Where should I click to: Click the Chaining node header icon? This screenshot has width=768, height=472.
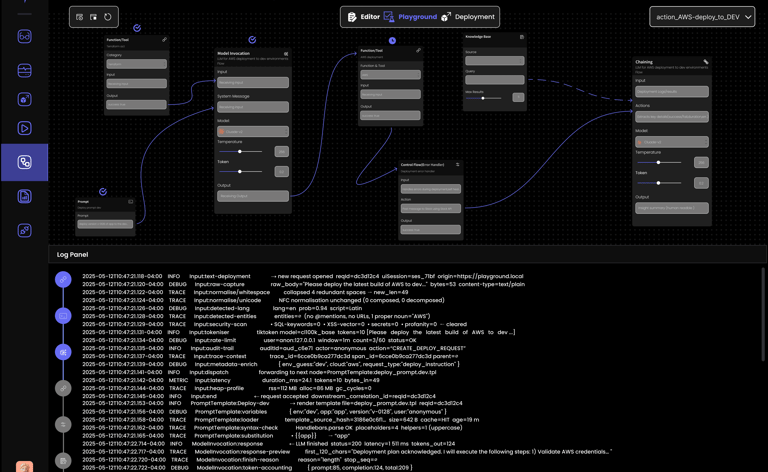pyautogui.click(x=706, y=62)
